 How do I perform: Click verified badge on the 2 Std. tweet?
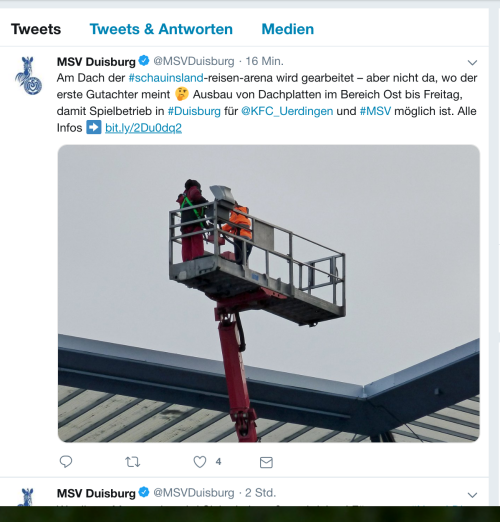tap(144, 492)
